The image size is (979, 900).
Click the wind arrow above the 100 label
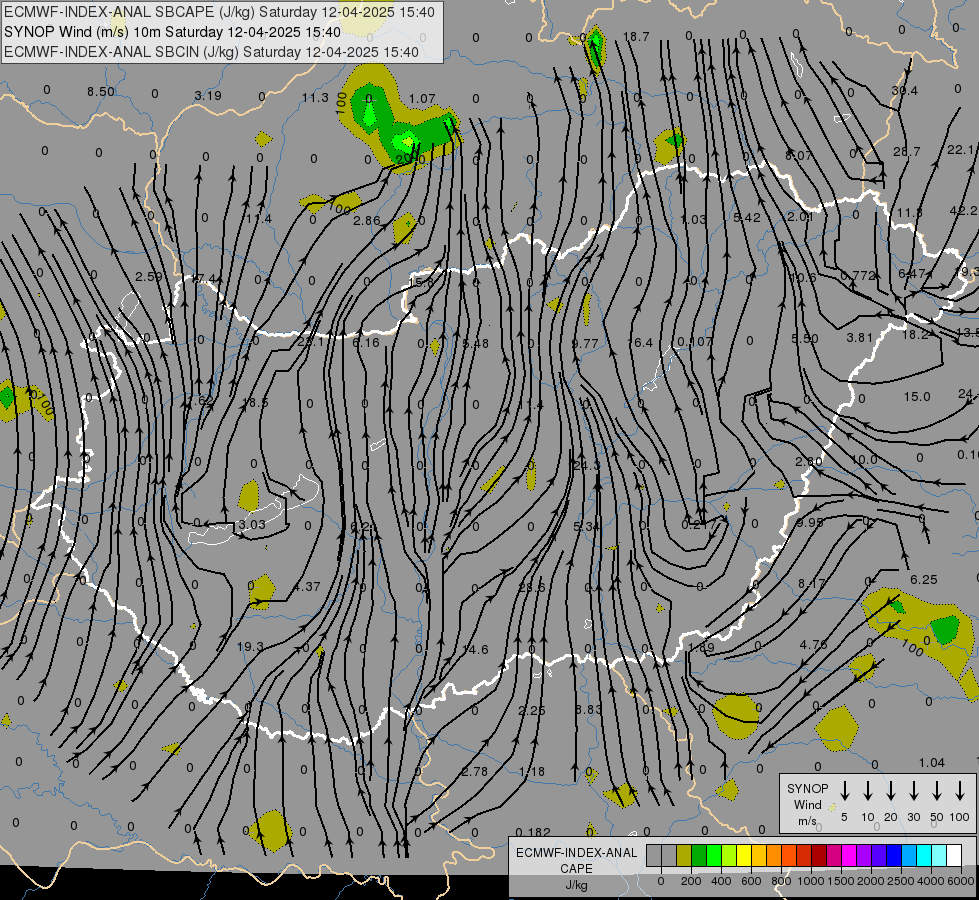960,791
